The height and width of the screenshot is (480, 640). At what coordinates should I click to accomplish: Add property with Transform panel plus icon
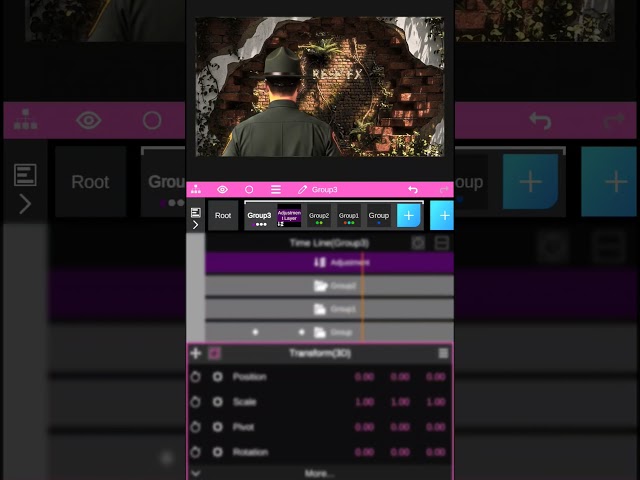(x=196, y=353)
